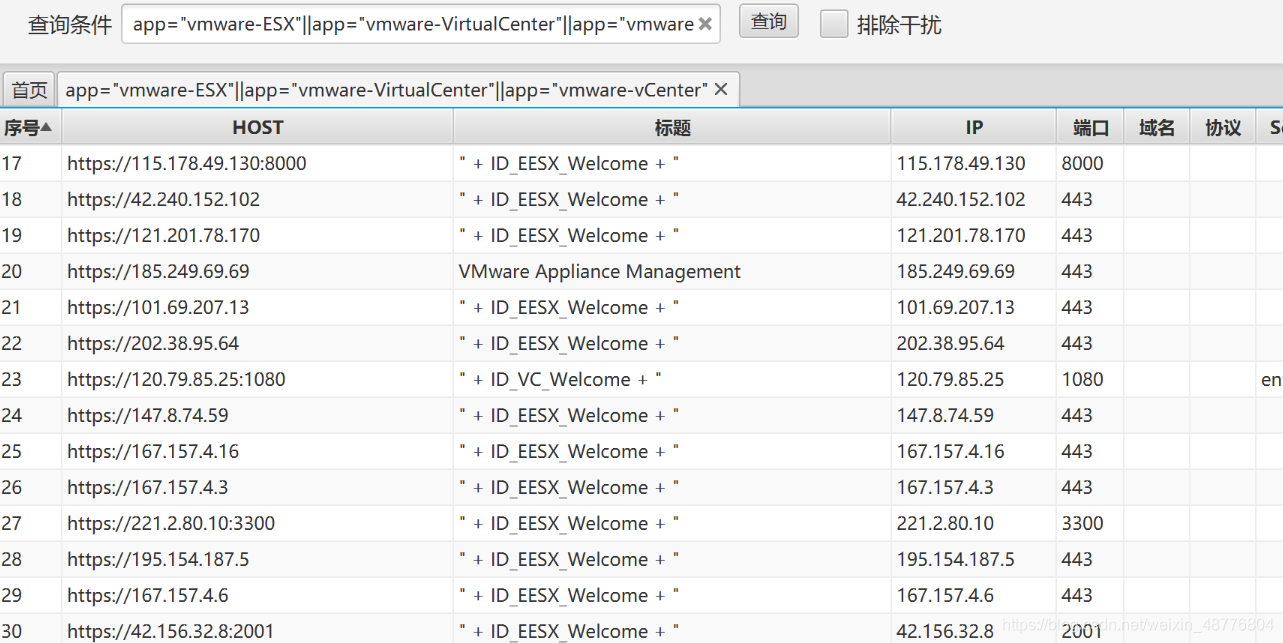Toggle the 排除干扰 checkbox
1283x643 pixels.
pyautogui.click(x=834, y=24)
